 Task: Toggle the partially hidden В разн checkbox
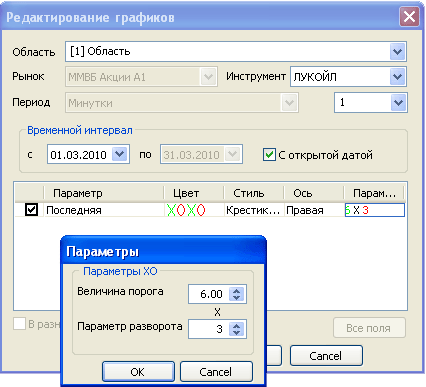pyautogui.click(x=19, y=324)
